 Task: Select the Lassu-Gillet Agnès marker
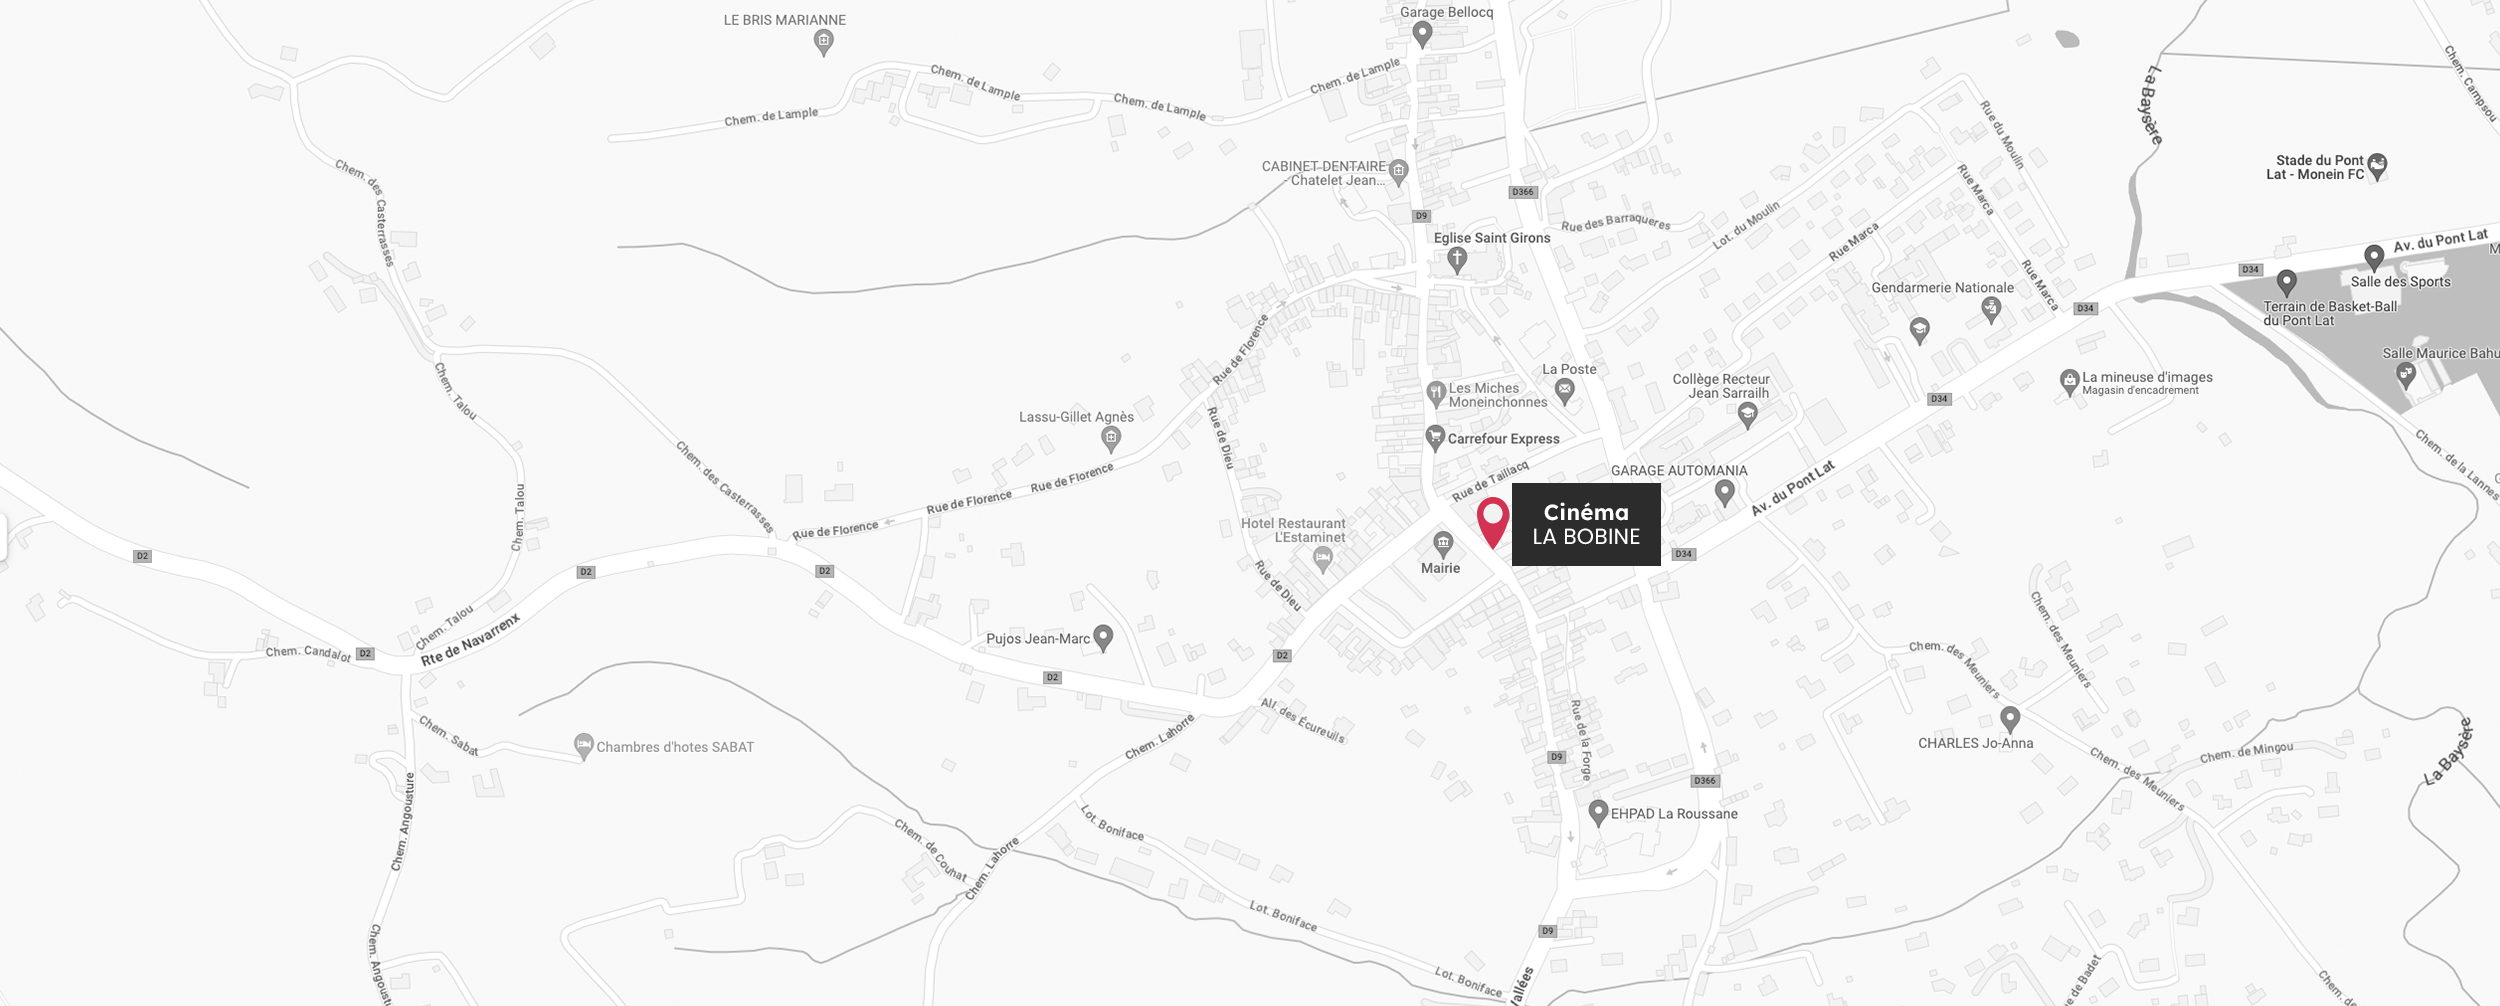(1110, 439)
